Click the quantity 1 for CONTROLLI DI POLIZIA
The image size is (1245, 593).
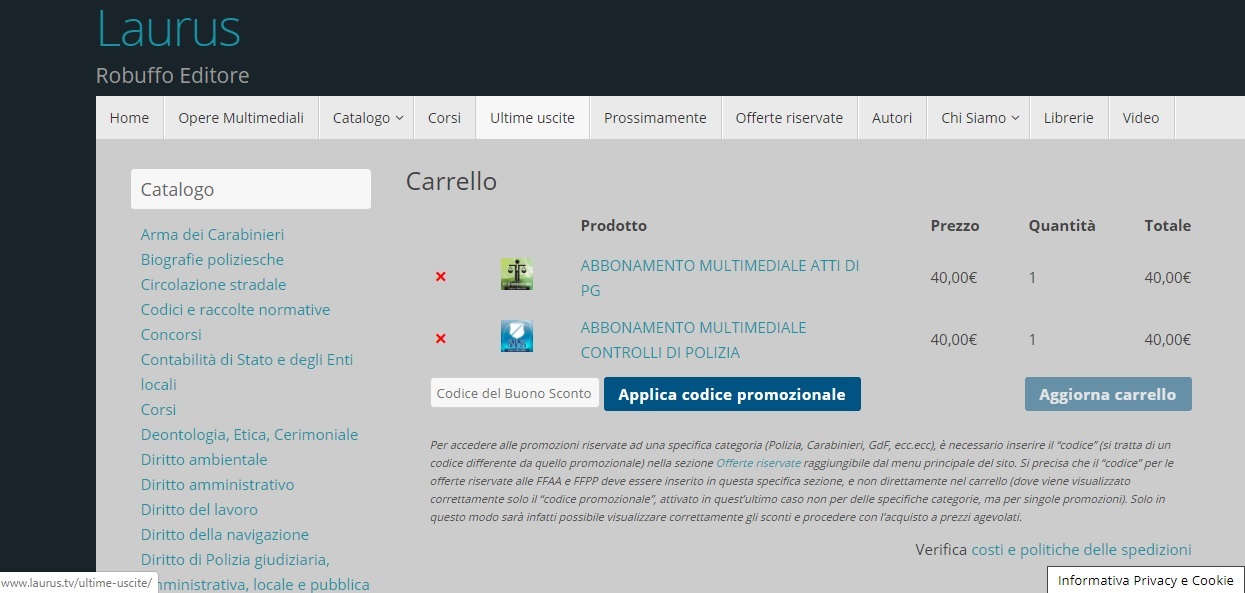point(1033,340)
